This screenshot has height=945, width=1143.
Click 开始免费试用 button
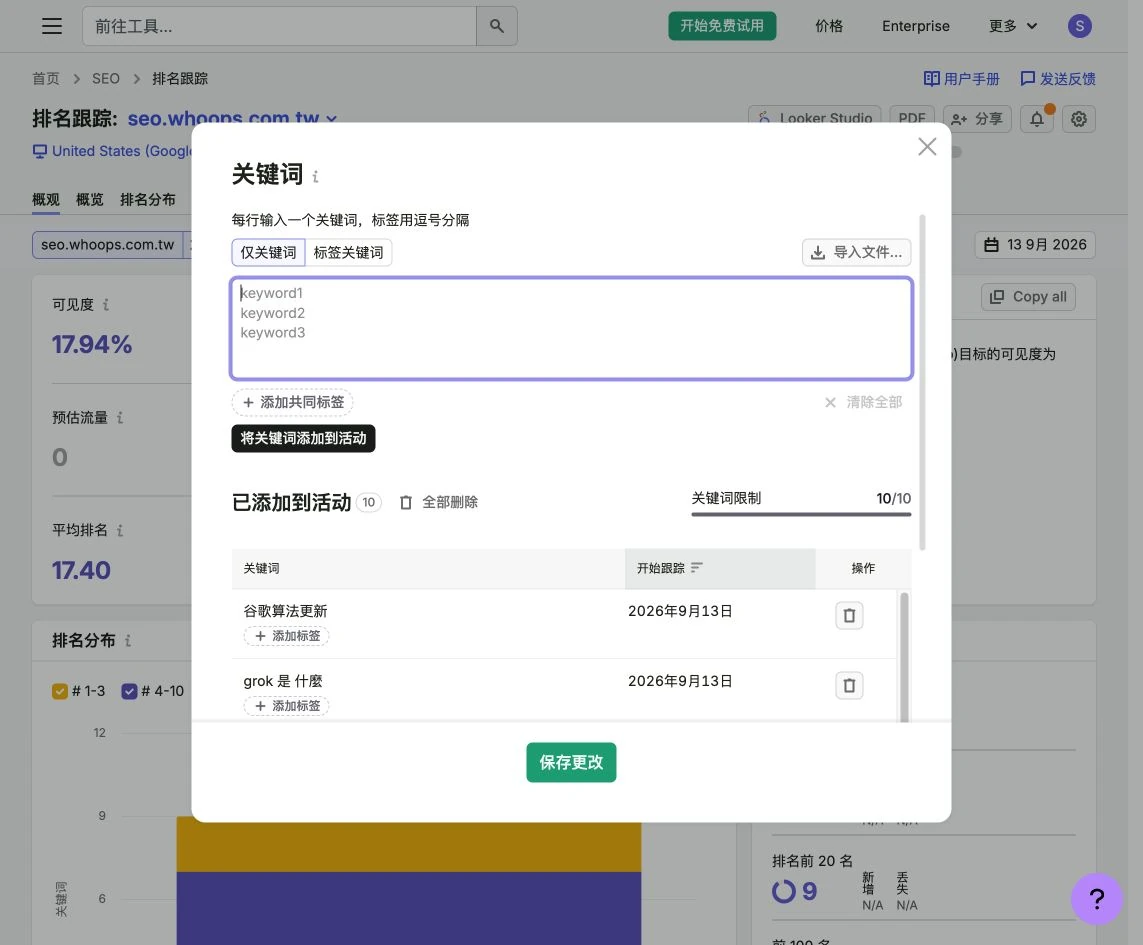tap(722, 26)
